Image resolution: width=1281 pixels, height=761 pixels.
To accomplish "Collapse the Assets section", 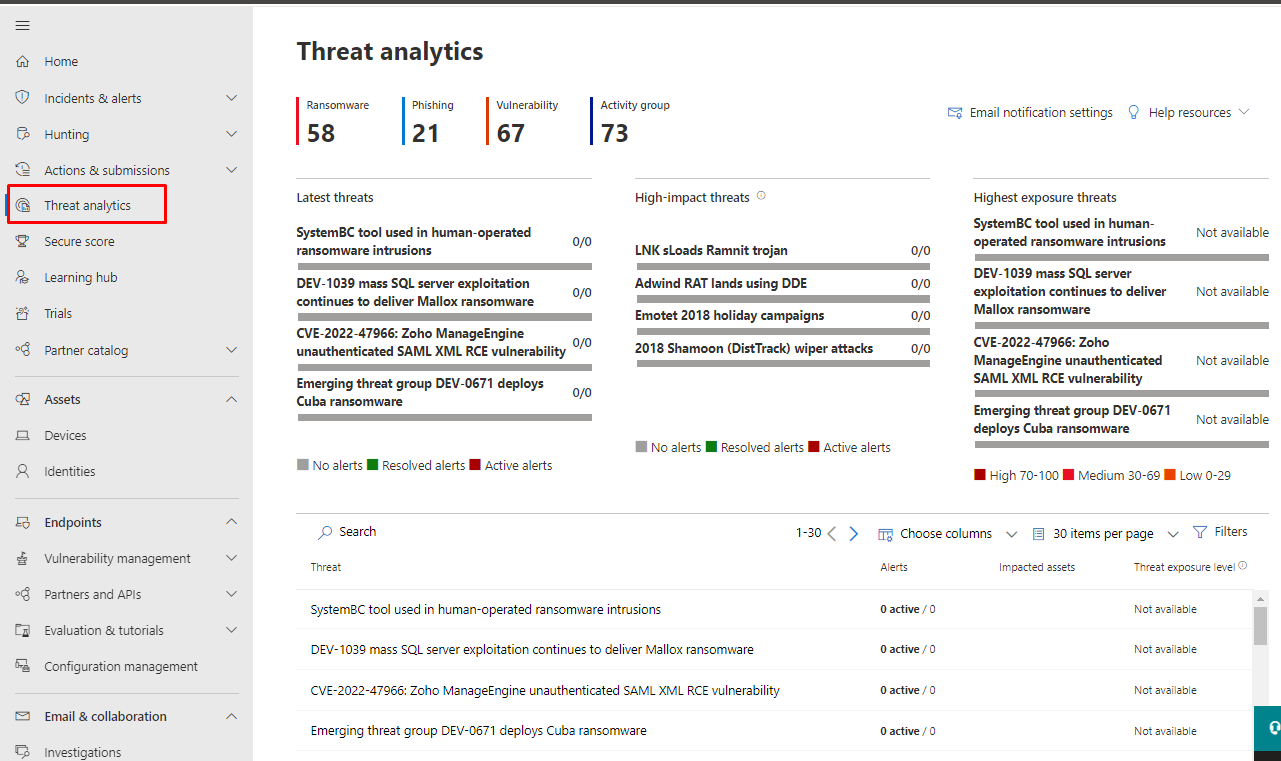I will (x=231, y=400).
